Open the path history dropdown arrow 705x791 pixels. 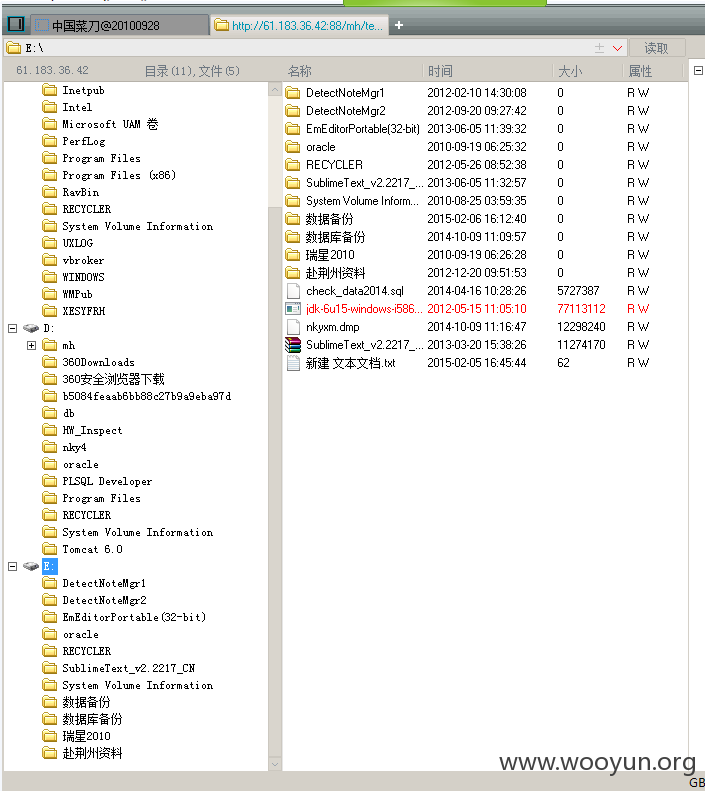(x=617, y=48)
